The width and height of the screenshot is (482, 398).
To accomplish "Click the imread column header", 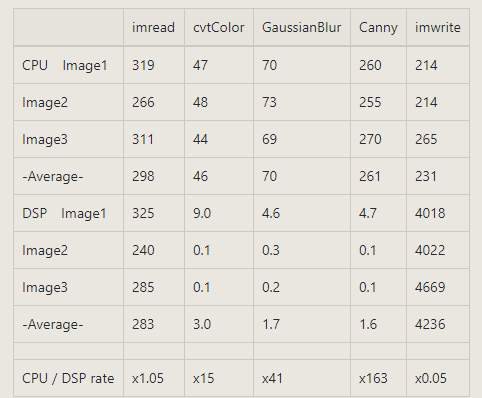I will coord(153,27).
